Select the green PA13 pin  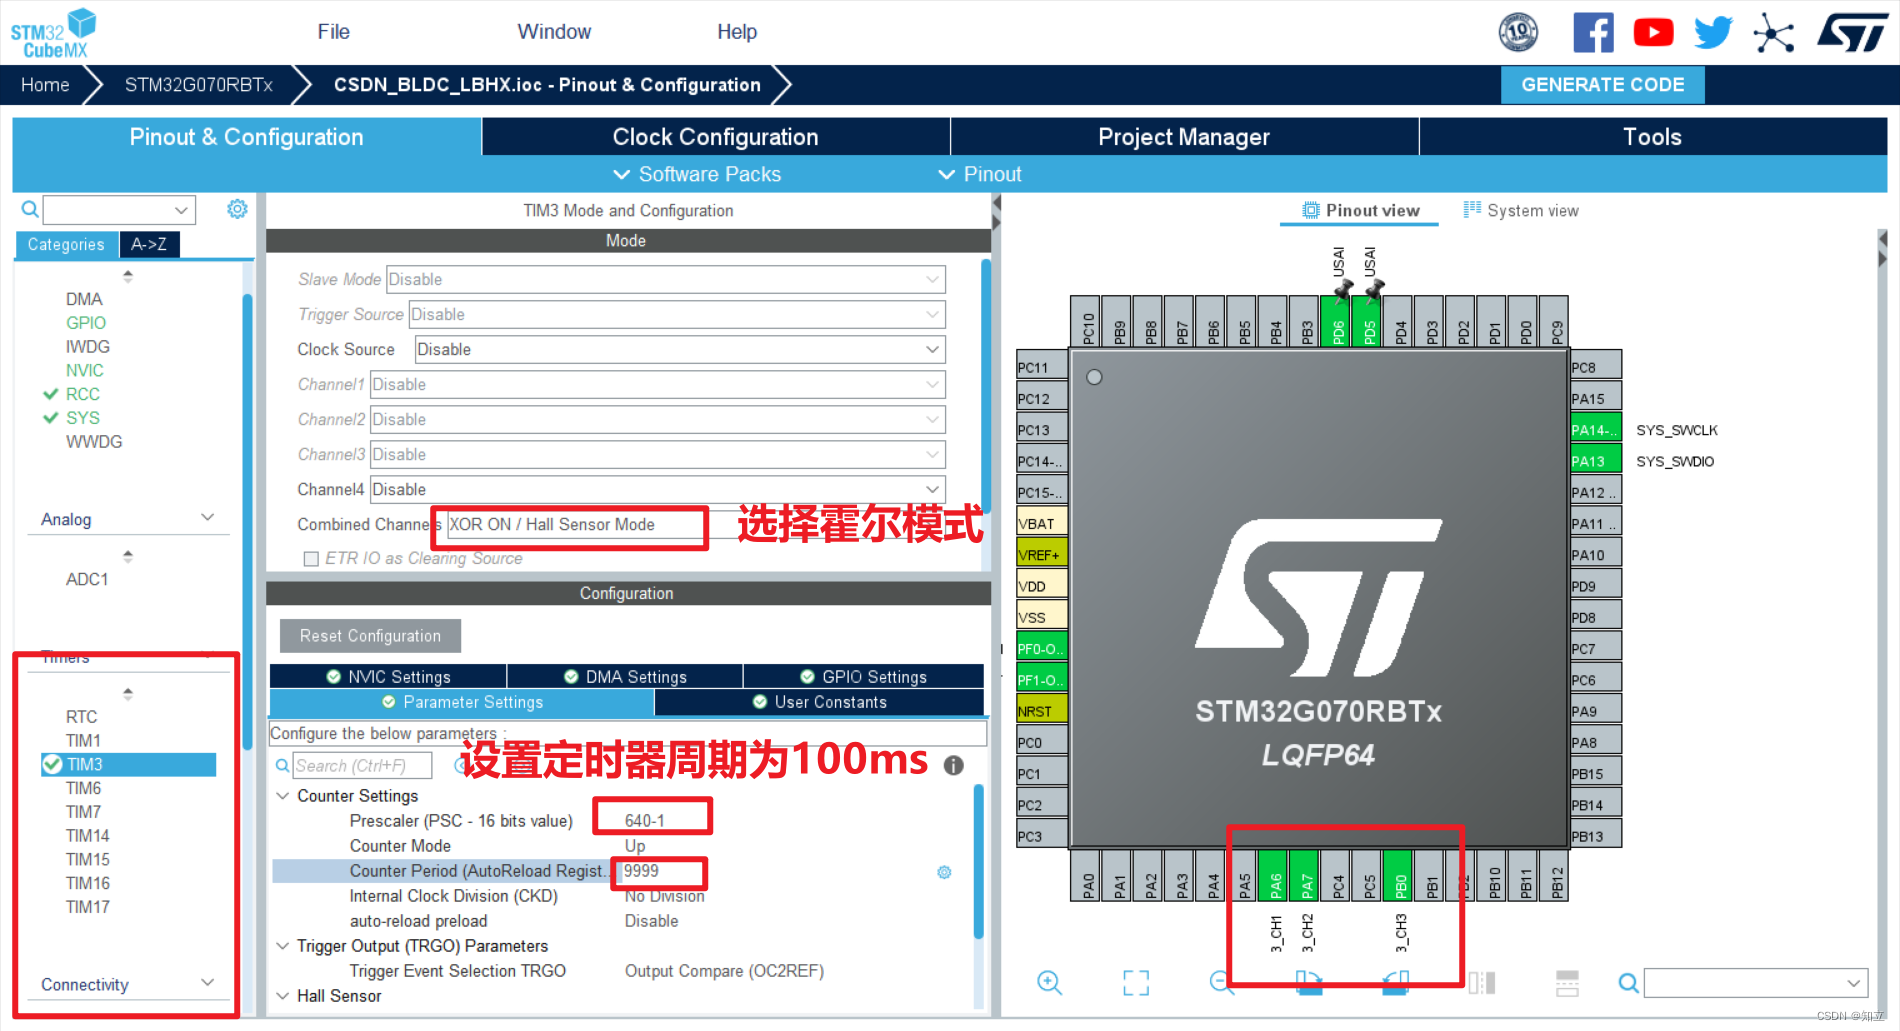[1596, 461]
